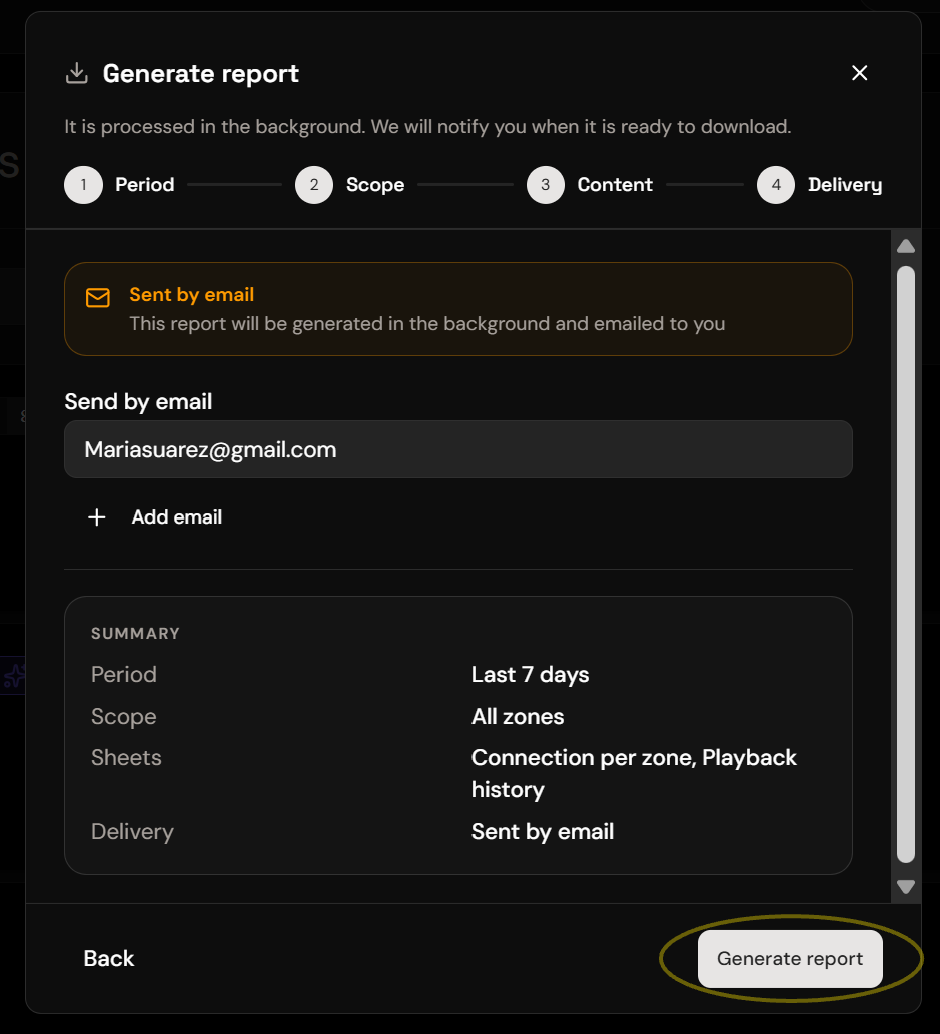Image resolution: width=940 pixels, height=1034 pixels.
Task: Go back with the Back button
Action: (109, 959)
